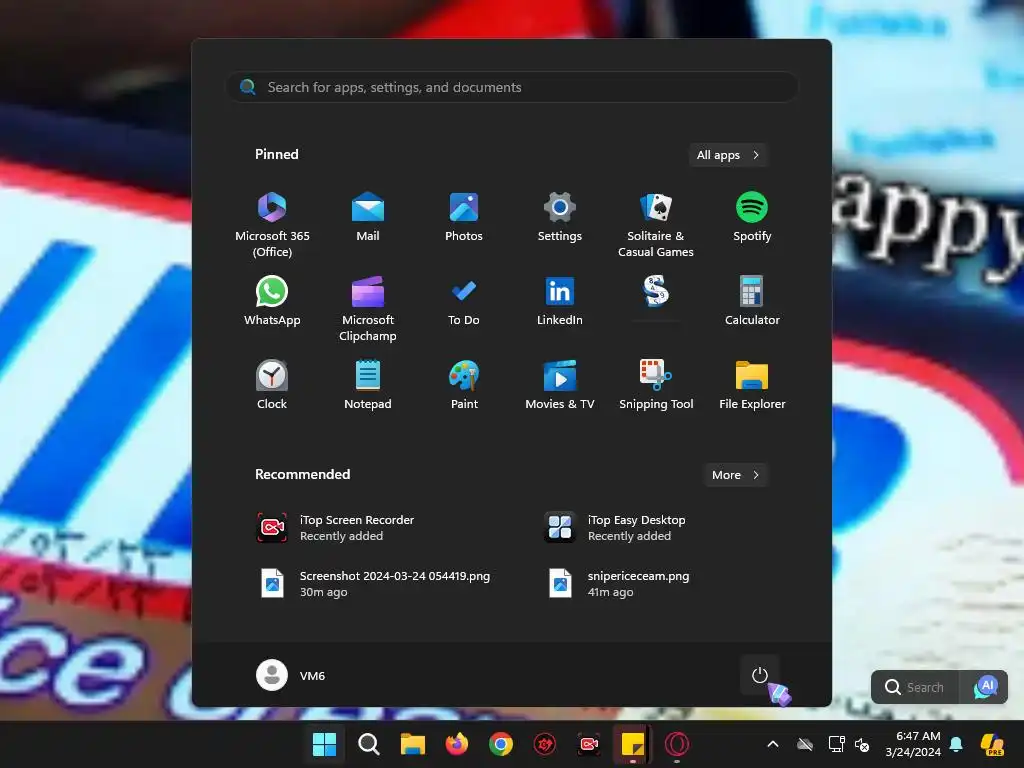Open Microsoft 365 (Office) pinned app
This screenshot has height=768, width=1024.
tap(272, 224)
